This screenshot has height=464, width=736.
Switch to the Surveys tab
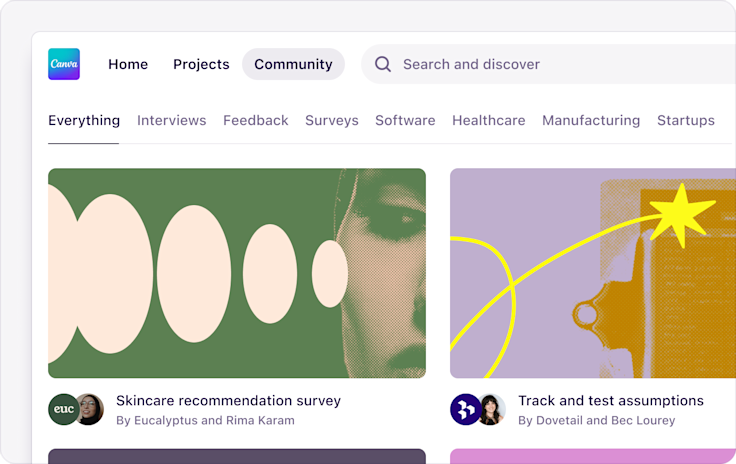pyautogui.click(x=331, y=121)
